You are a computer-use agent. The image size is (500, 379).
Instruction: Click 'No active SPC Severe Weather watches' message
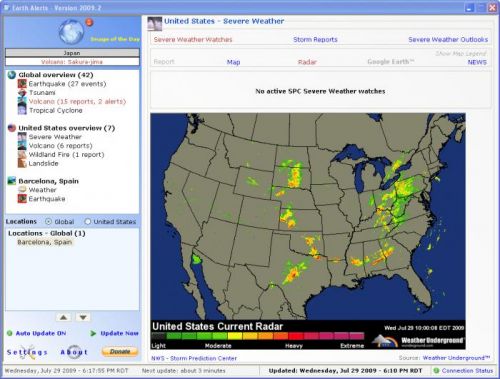pyautogui.click(x=320, y=91)
